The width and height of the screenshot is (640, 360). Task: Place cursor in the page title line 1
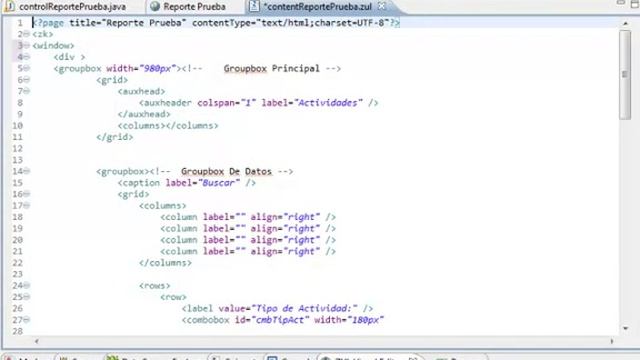pyautogui.click(x=216, y=23)
